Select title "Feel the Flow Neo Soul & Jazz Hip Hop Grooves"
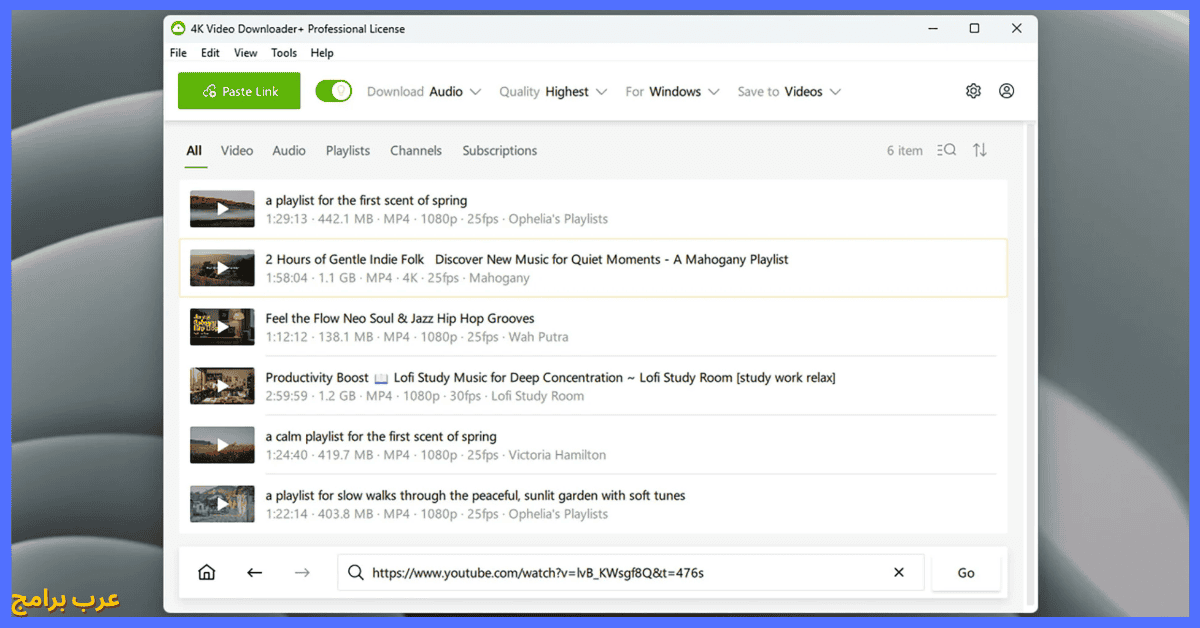The height and width of the screenshot is (628, 1200). [x=400, y=318]
